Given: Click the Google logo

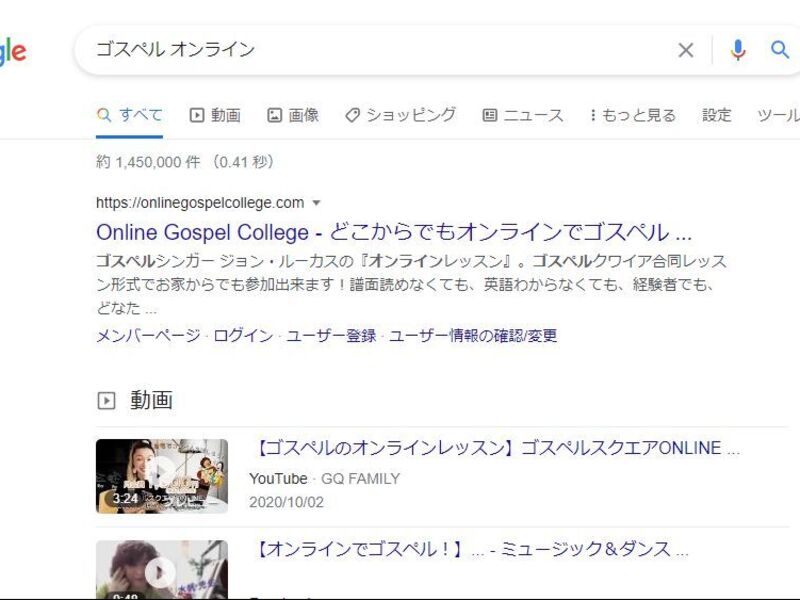Looking at the screenshot, I should (13, 52).
